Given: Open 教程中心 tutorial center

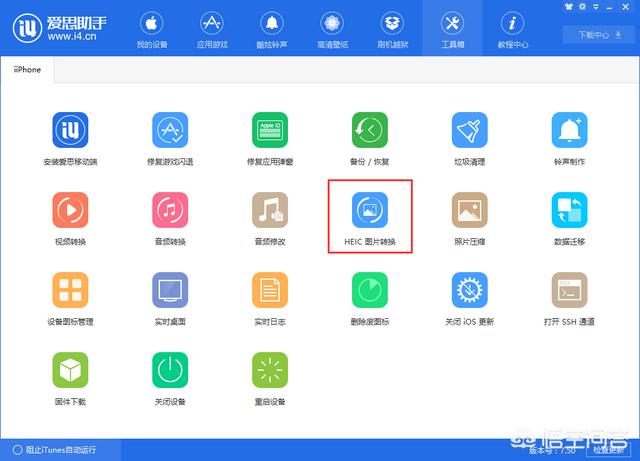Looking at the screenshot, I should tap(513, 28).
